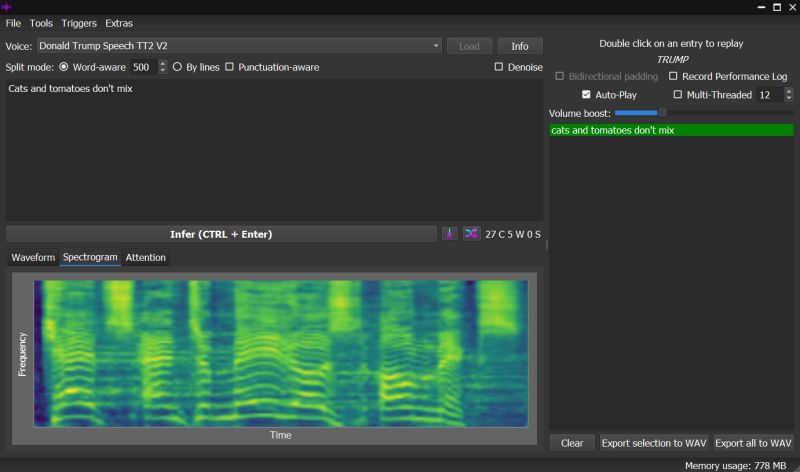Click the purple microphone icon beside Infer
Image resolution: width=800 pixels, height=472 pixels.
(x=449, y=234)
